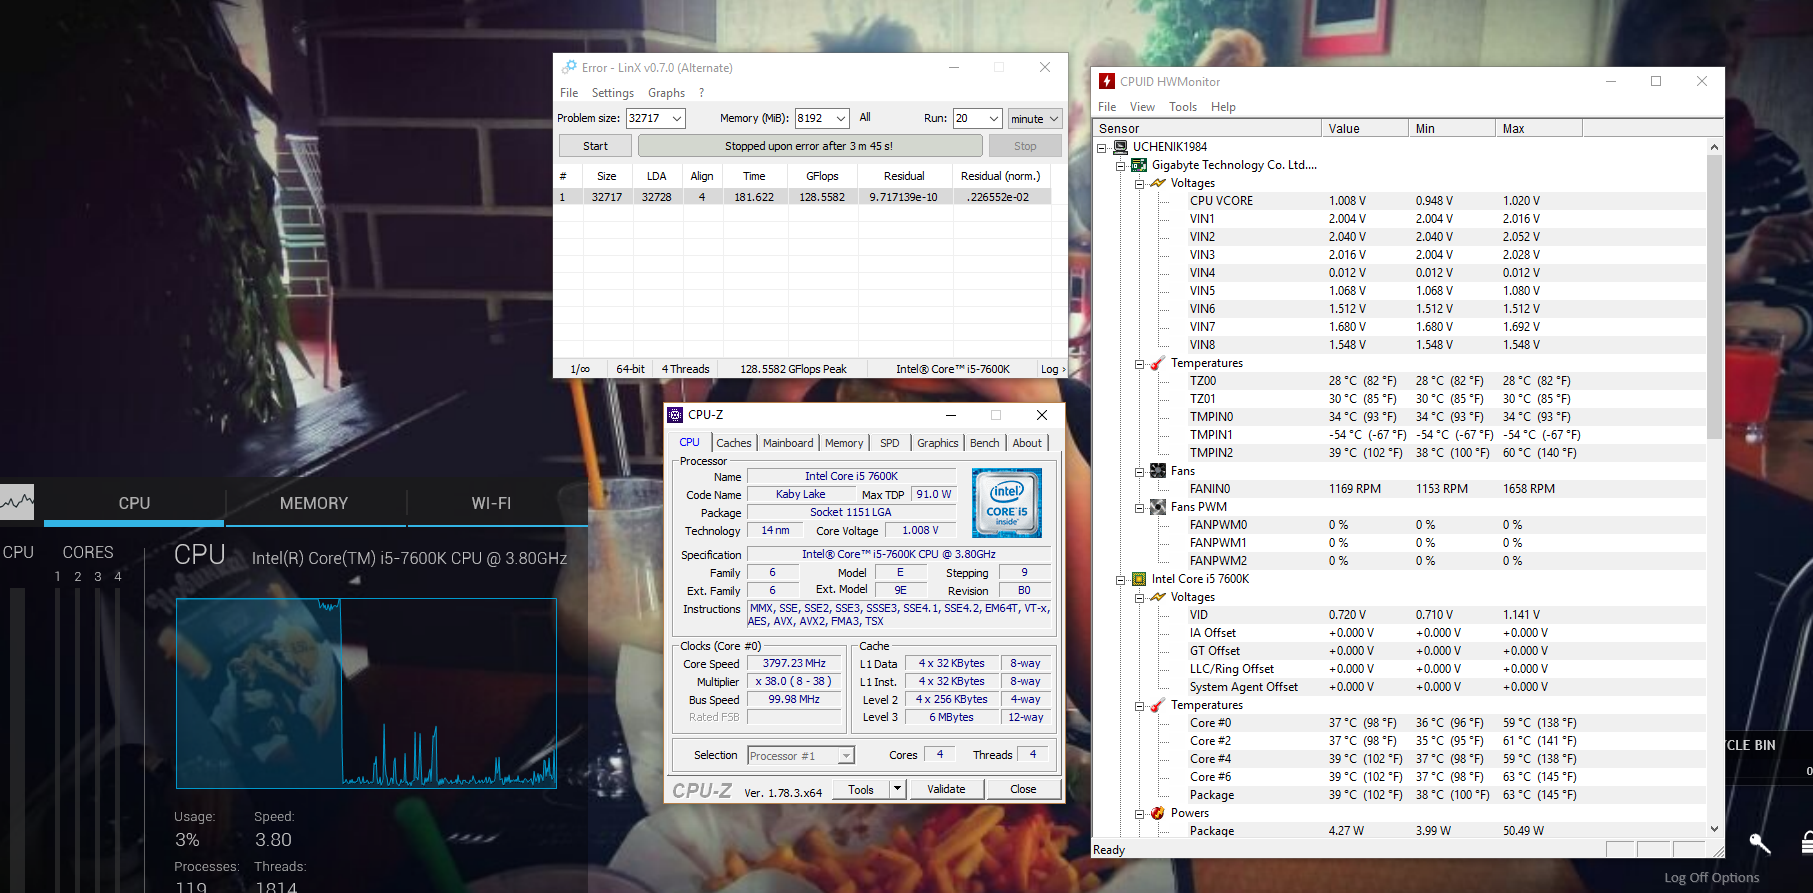The width and height of the screenshot is (1813, 893).
Task: Click the Max column header in HWMonitor
Action: [1539, 128]
